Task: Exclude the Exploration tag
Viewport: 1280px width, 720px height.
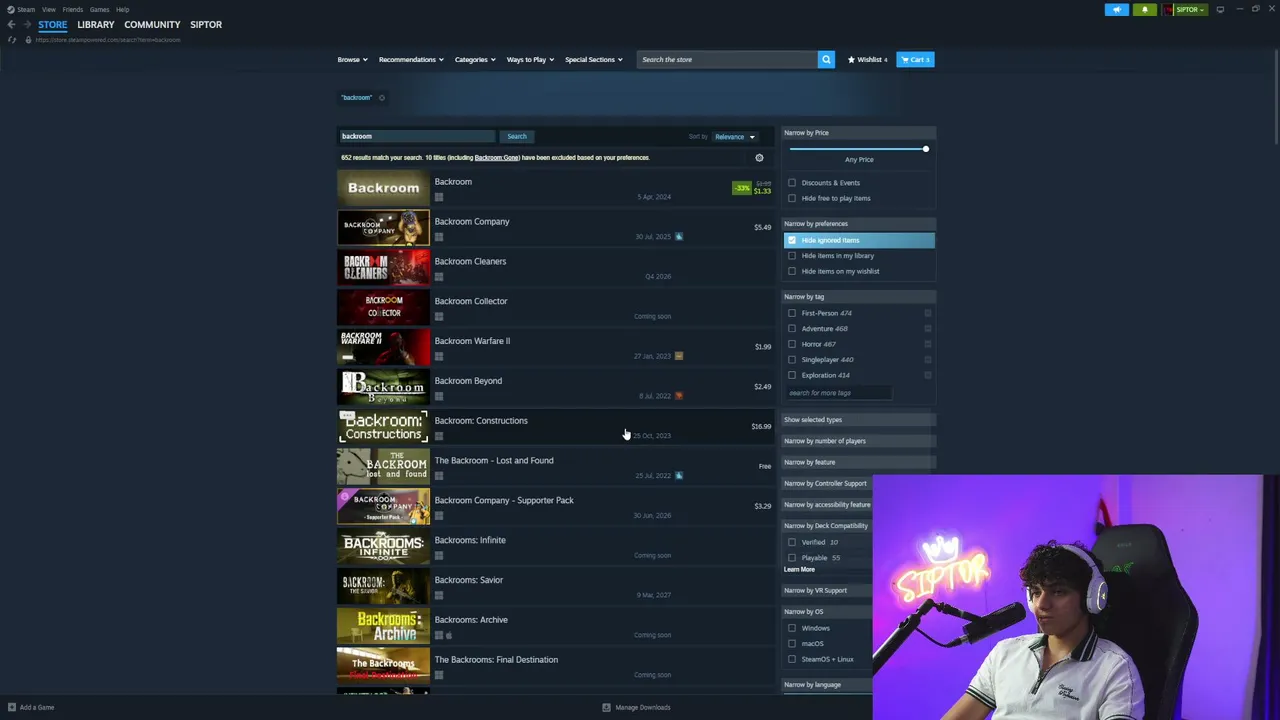Action: [928, 375]
